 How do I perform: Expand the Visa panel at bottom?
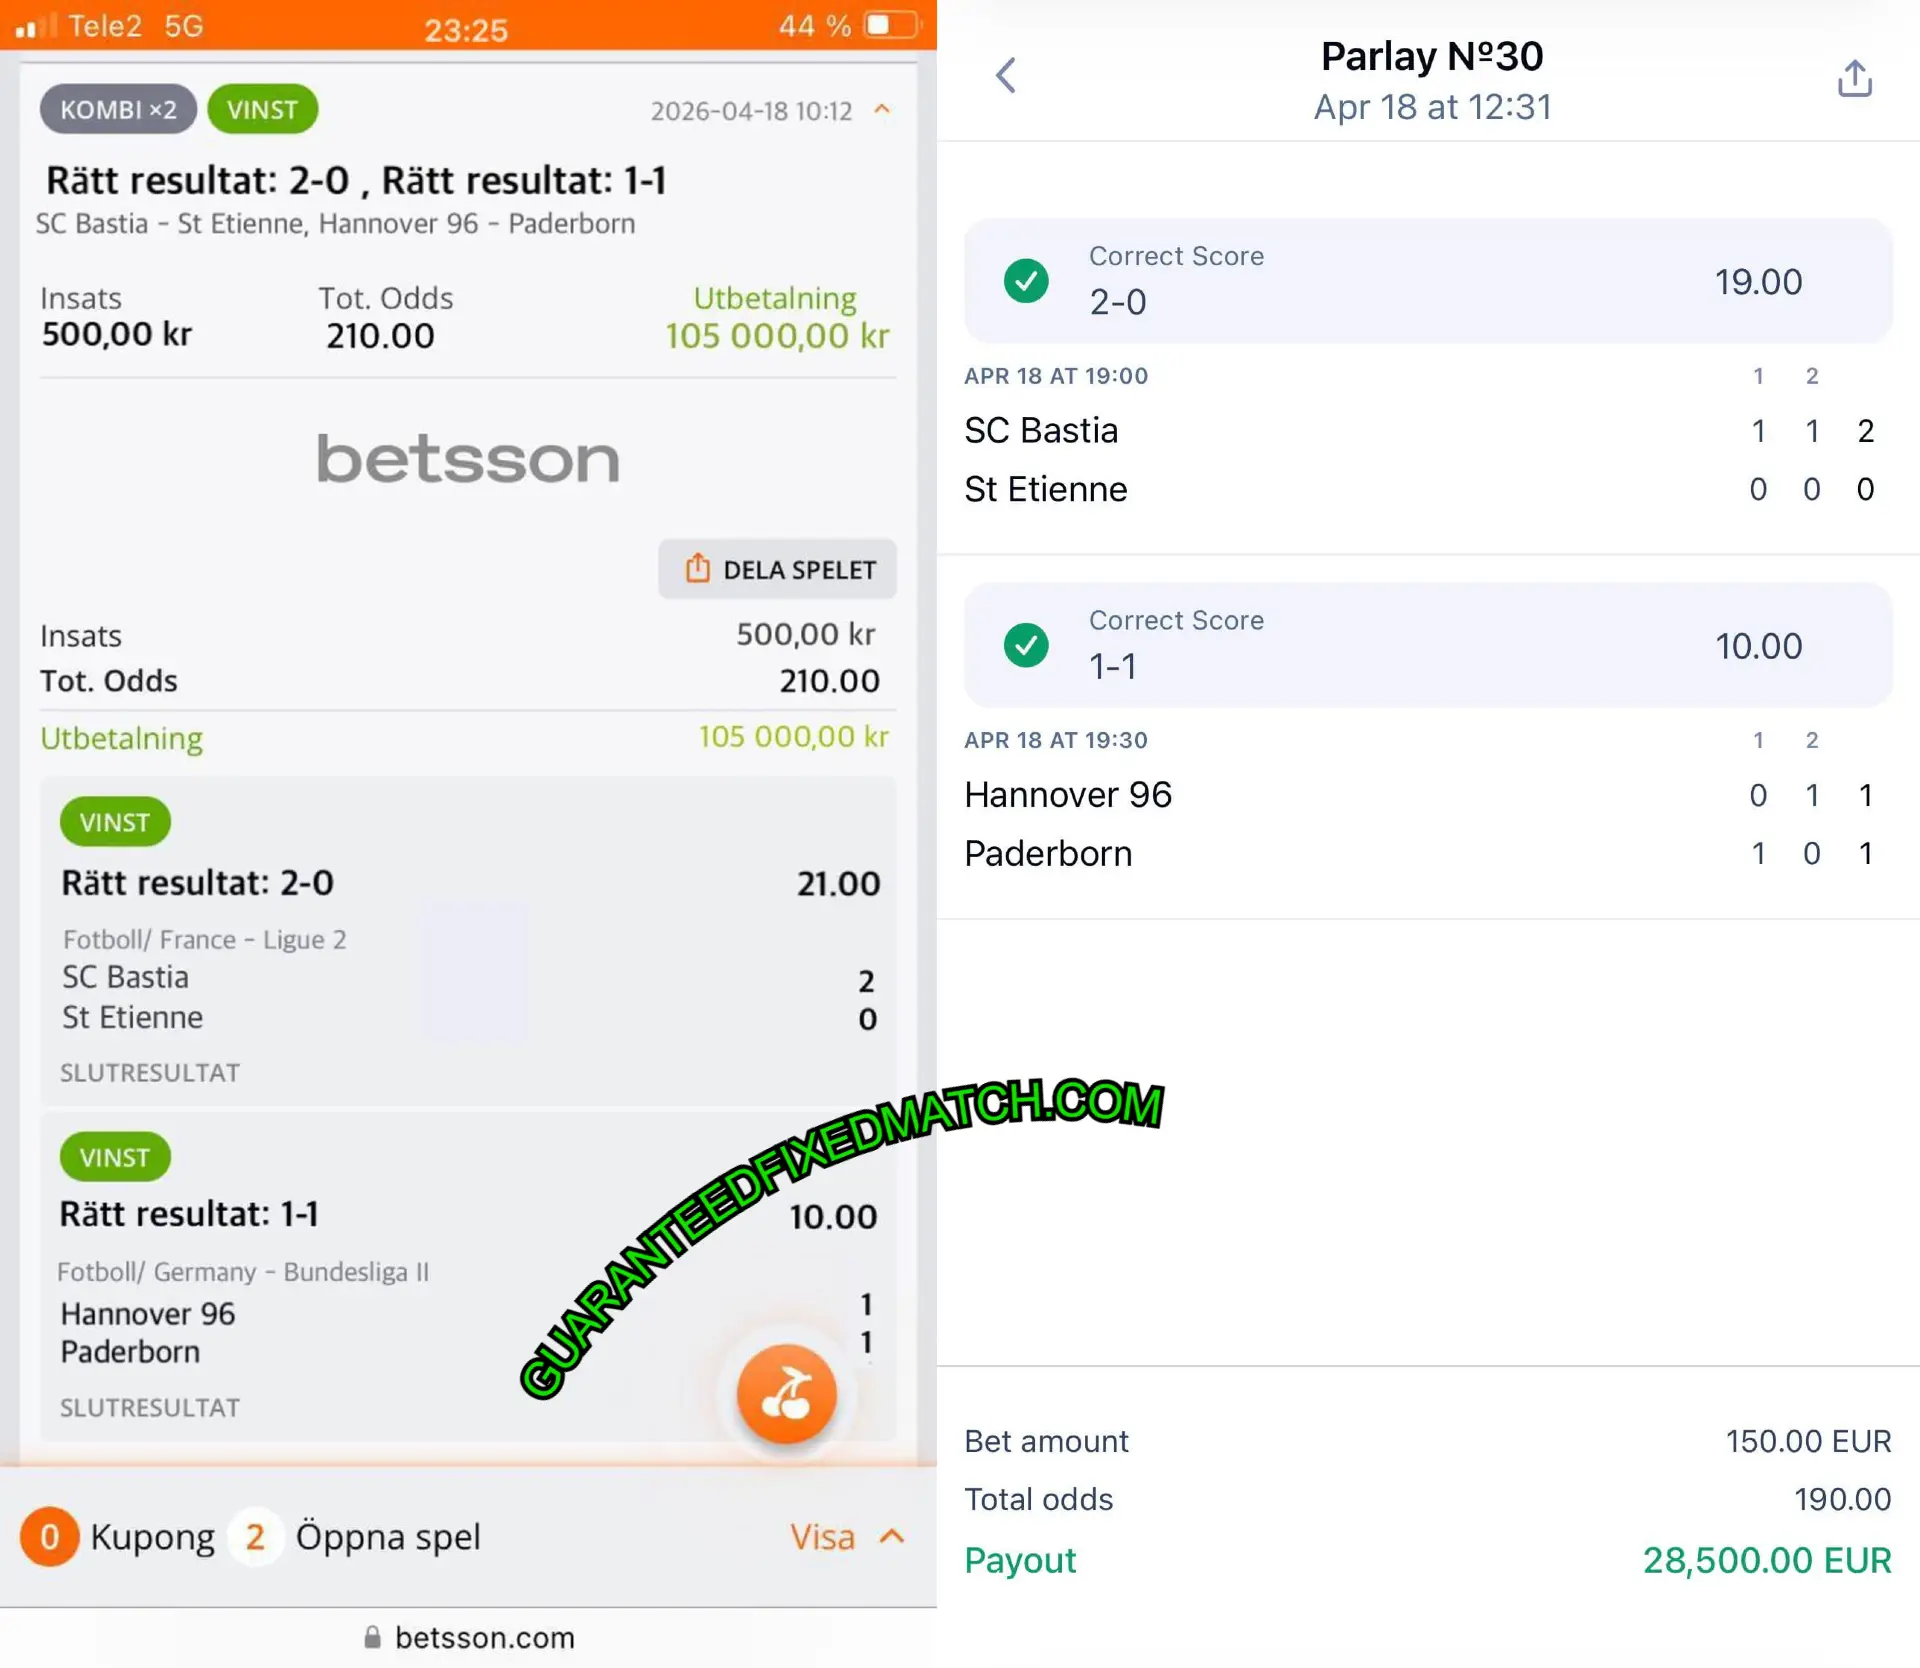point(846,1536)
